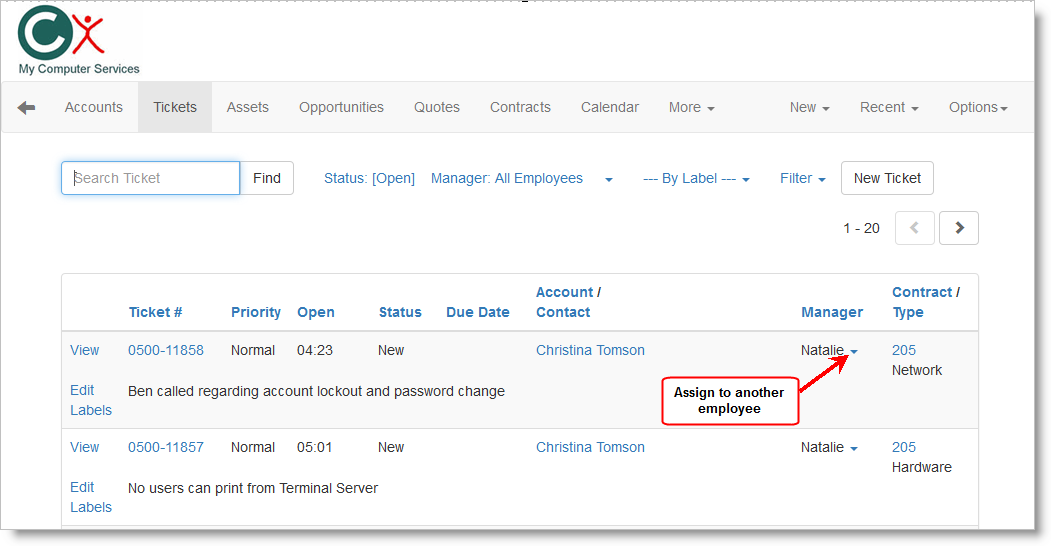
Task: Focus the Search Ticket input field
Action: click(x=151, y=178)
